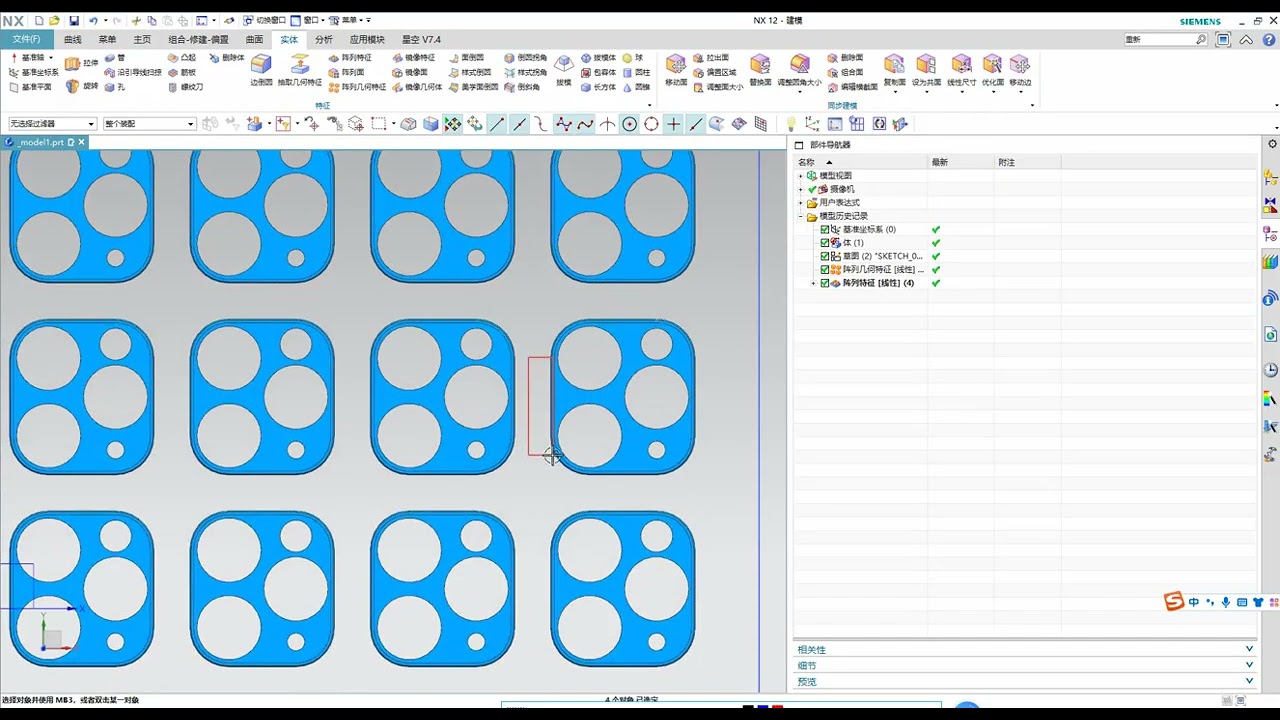Select the 长方体 (Block) tool
Image resolution: width=1280 pixels, height=720 pixels.
tap(598, 87)
